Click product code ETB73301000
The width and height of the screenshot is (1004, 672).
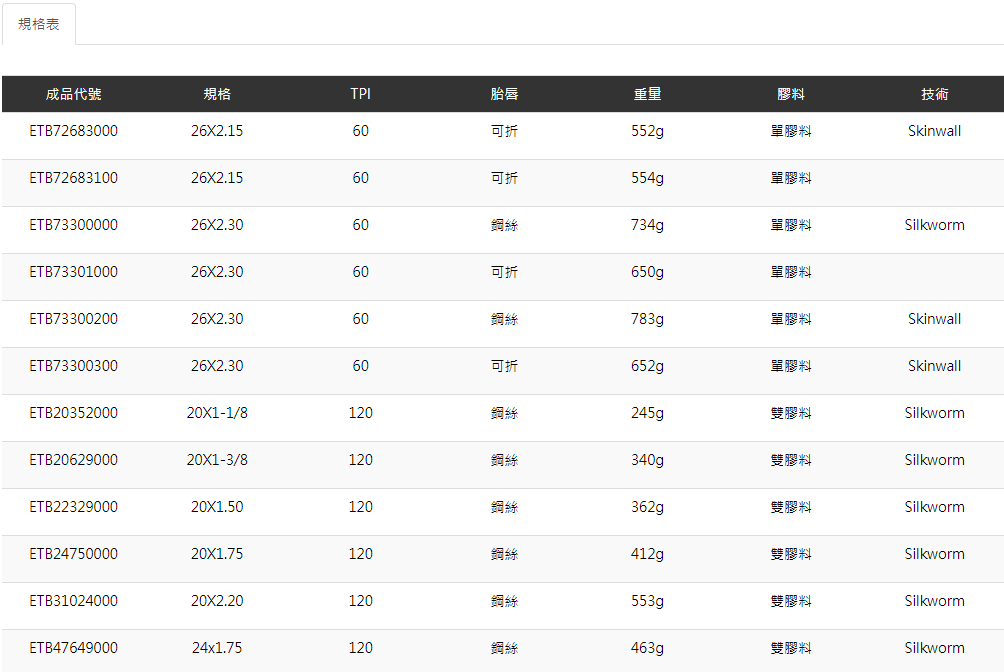click(73, 272)
